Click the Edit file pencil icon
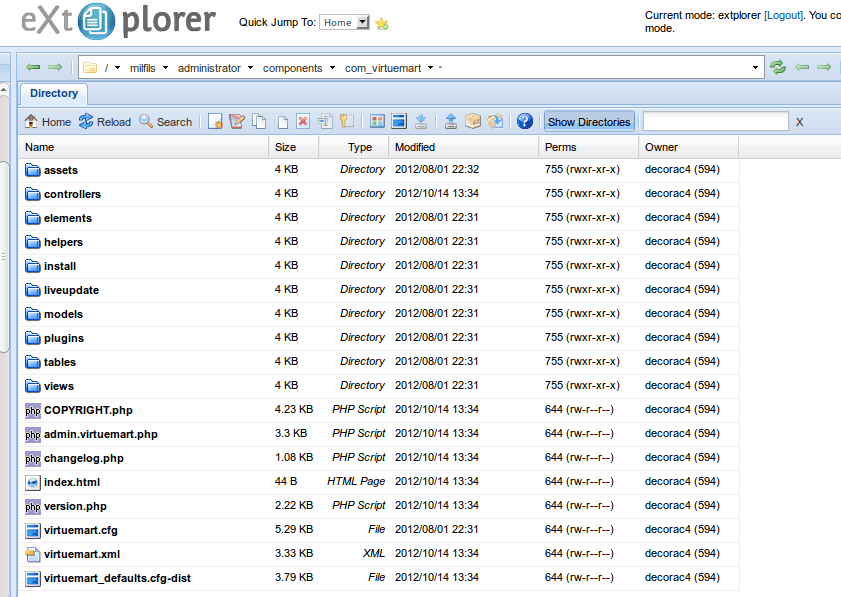841x597 pixels. pos(237,122)
